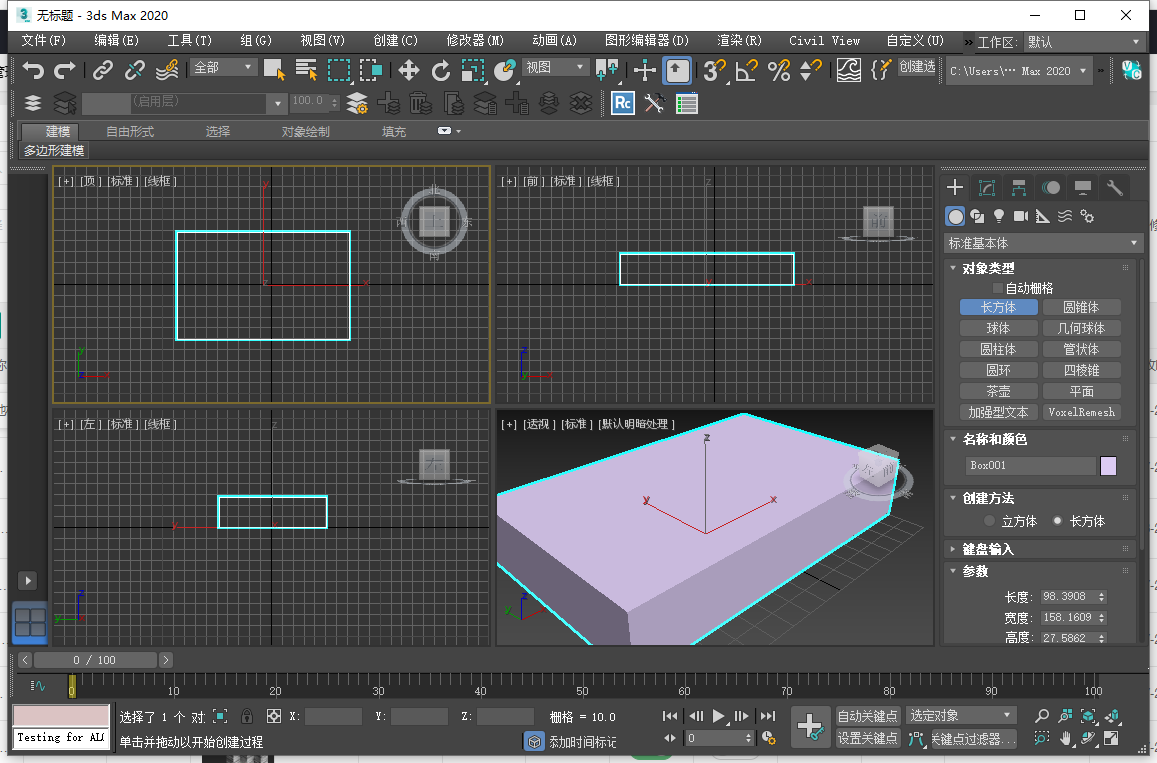
Task: Toggle absolute transform type-in mode icon
Action: (x=274, y=717)
